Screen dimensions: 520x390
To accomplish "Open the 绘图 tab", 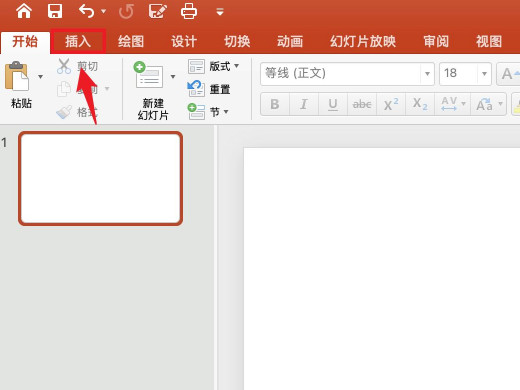I will [131, 42].
